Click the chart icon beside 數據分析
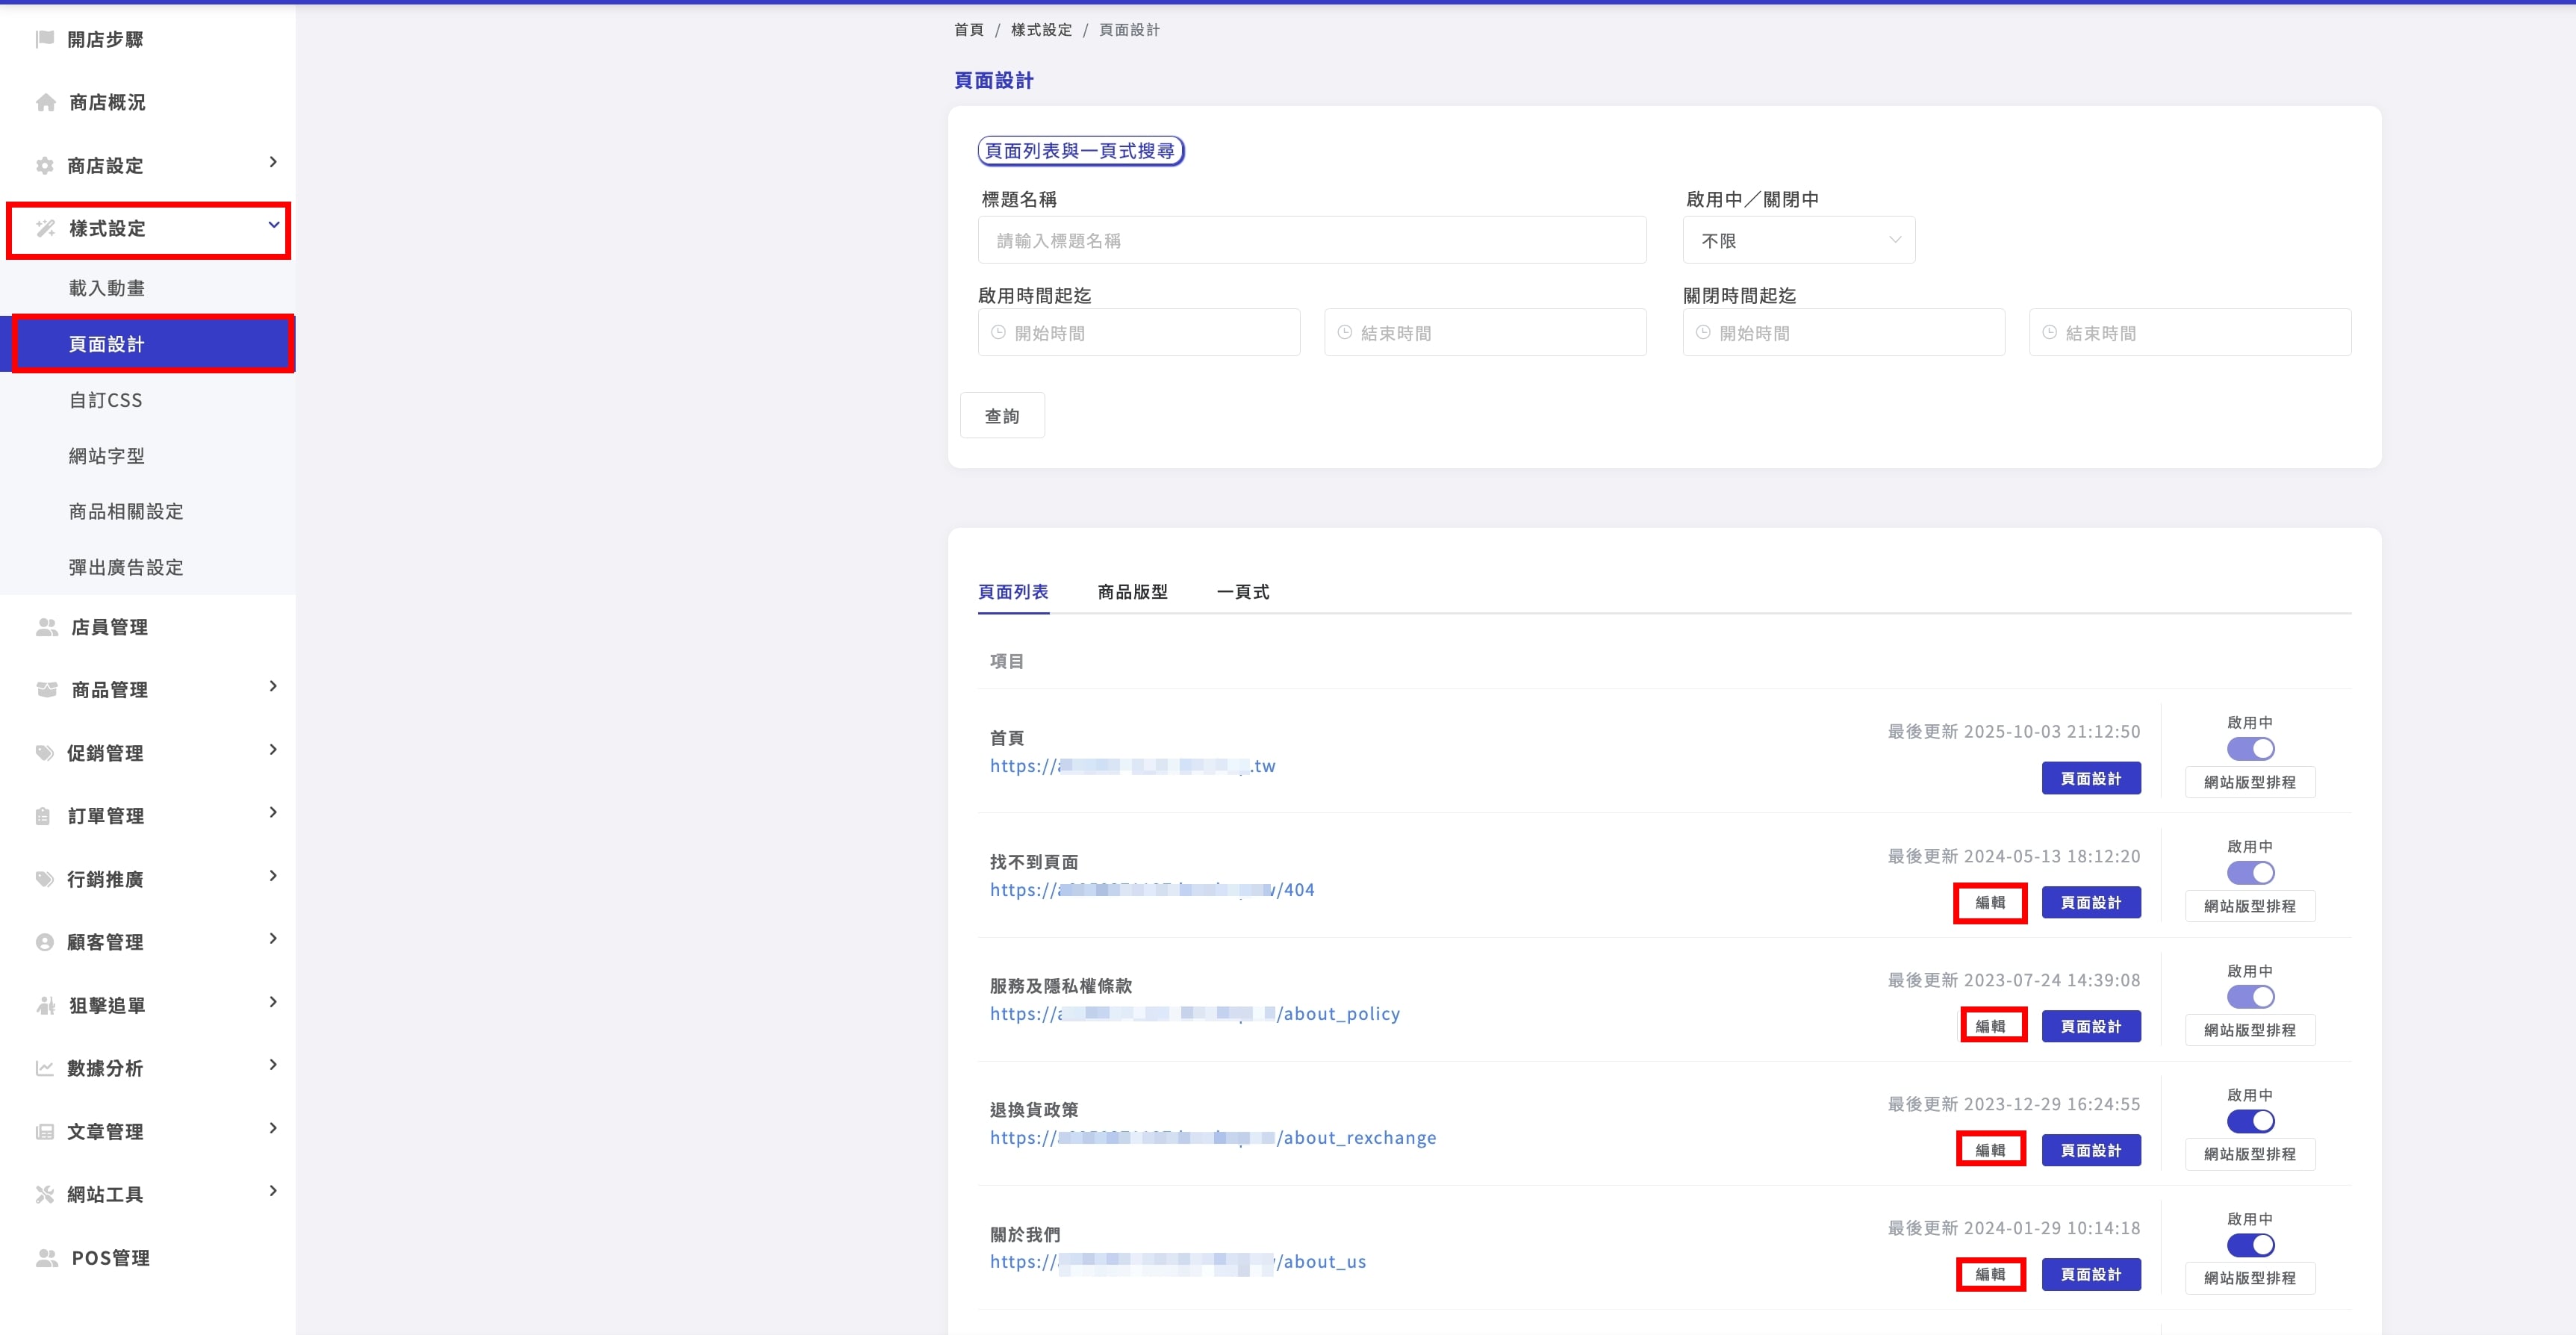 [x=44, y=1068]
